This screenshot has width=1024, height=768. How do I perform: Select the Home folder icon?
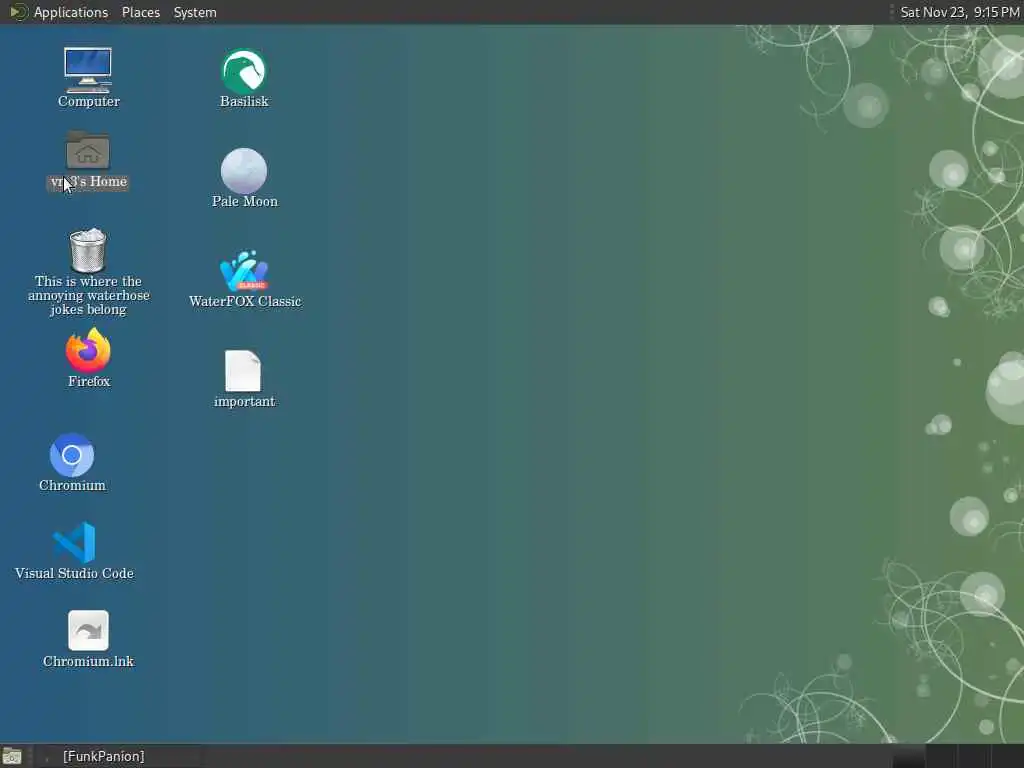pyautogui.click(x=88, y=151)
